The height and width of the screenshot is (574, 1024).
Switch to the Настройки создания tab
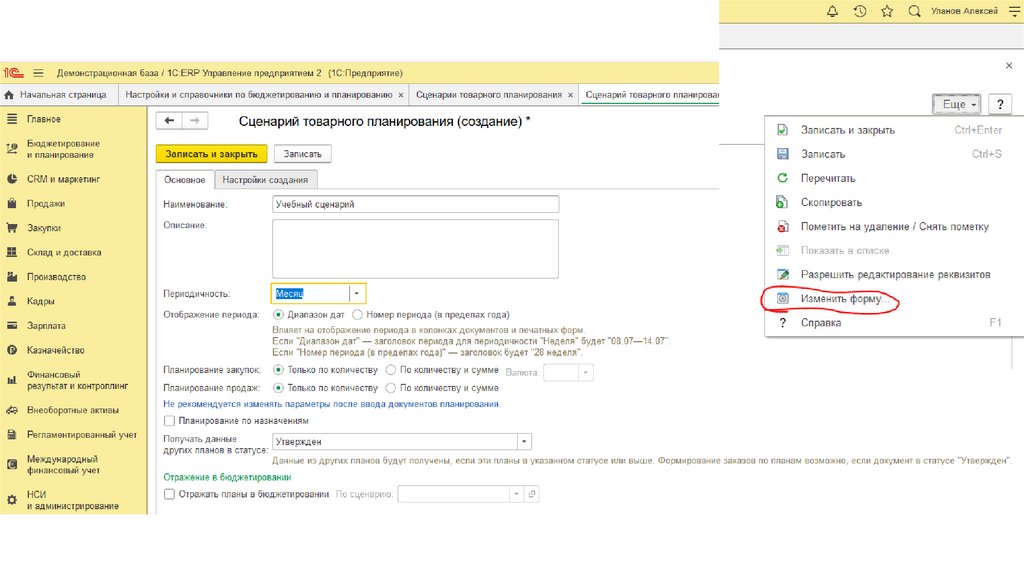267,180
